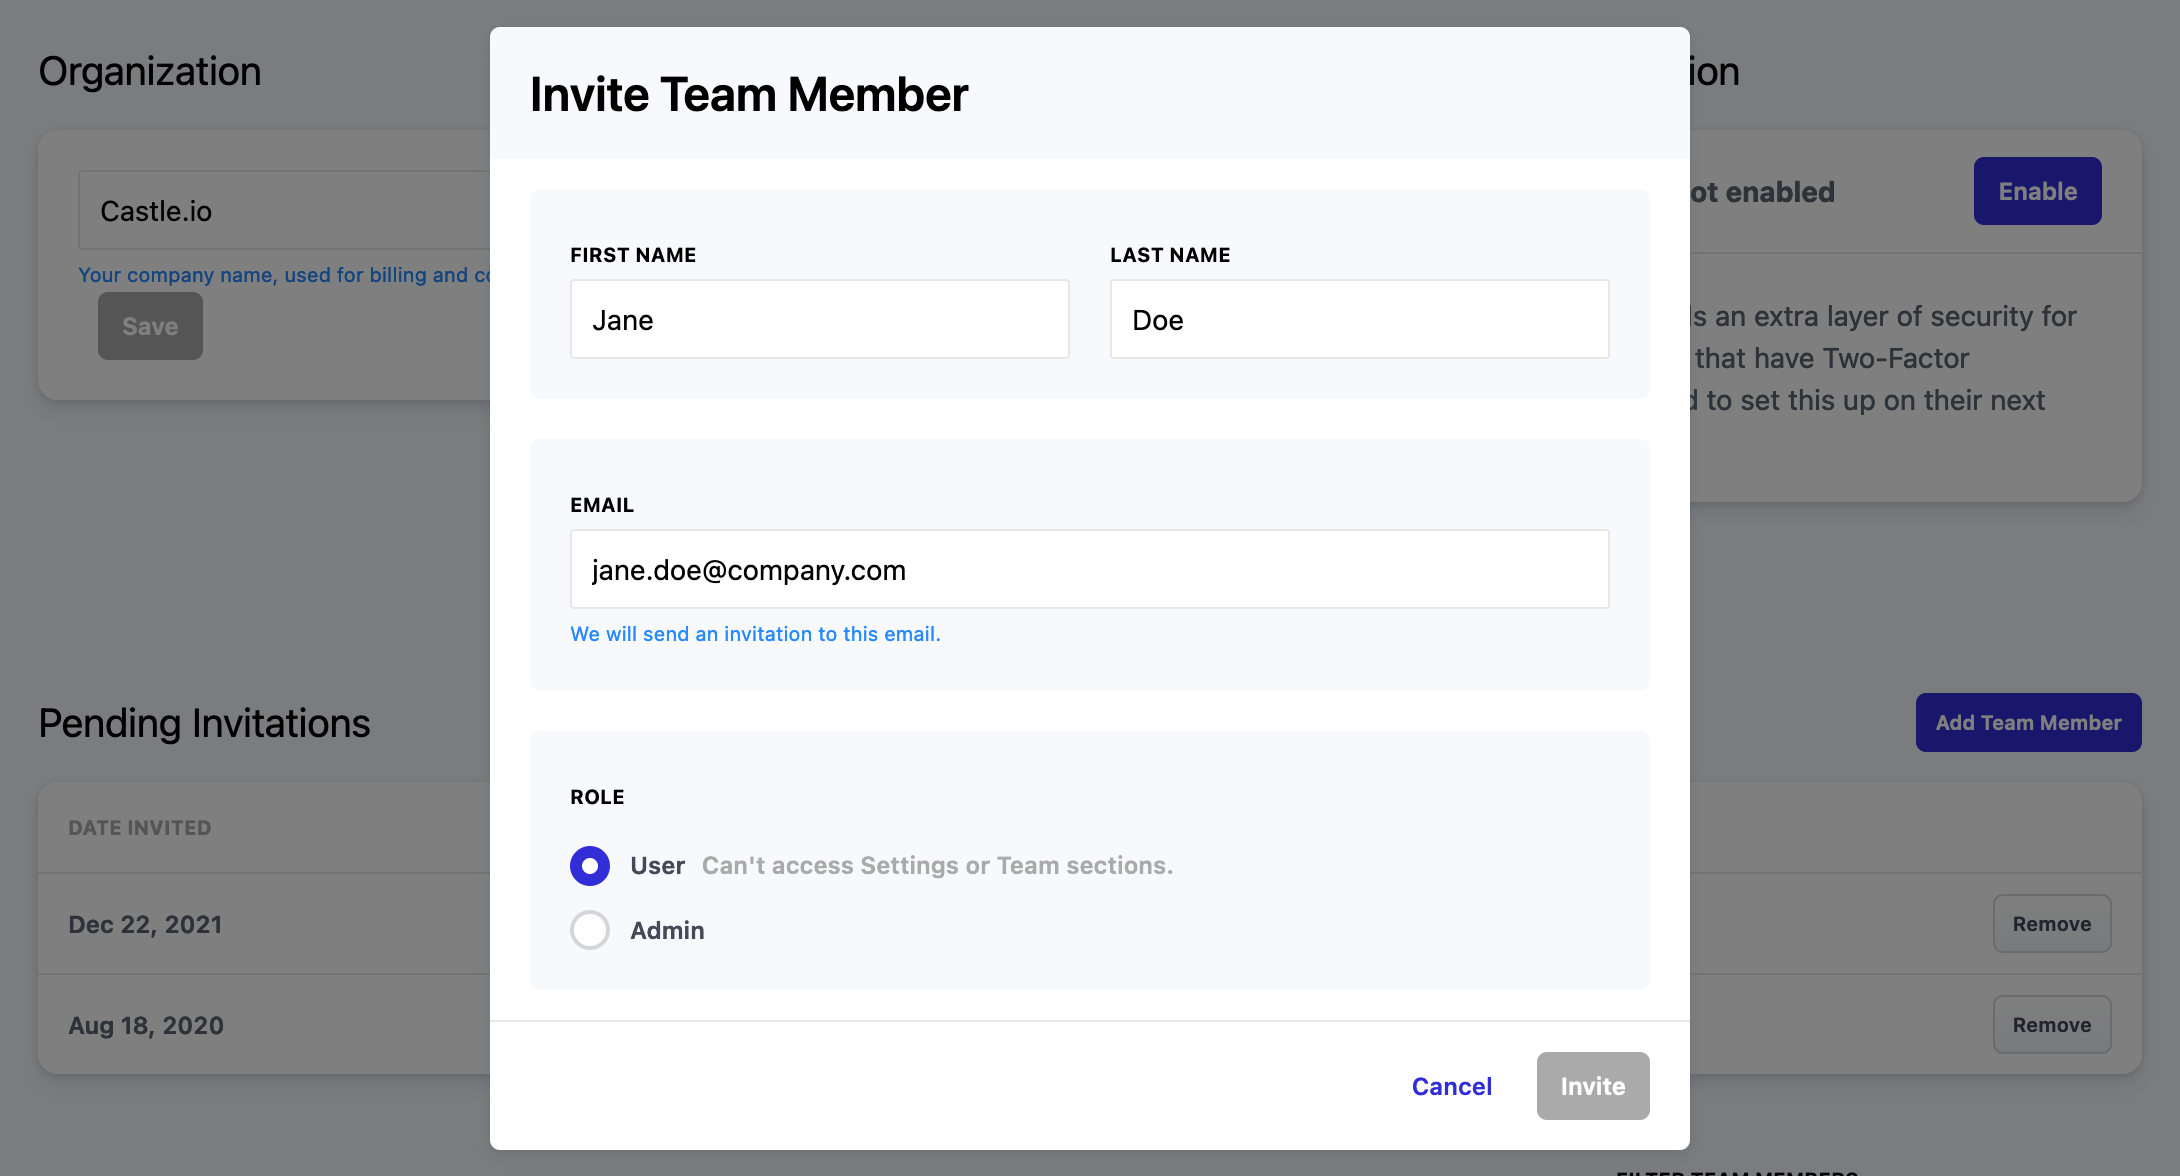
Task: Click the Castle.io company name field
Action: [x=285, y=211]
